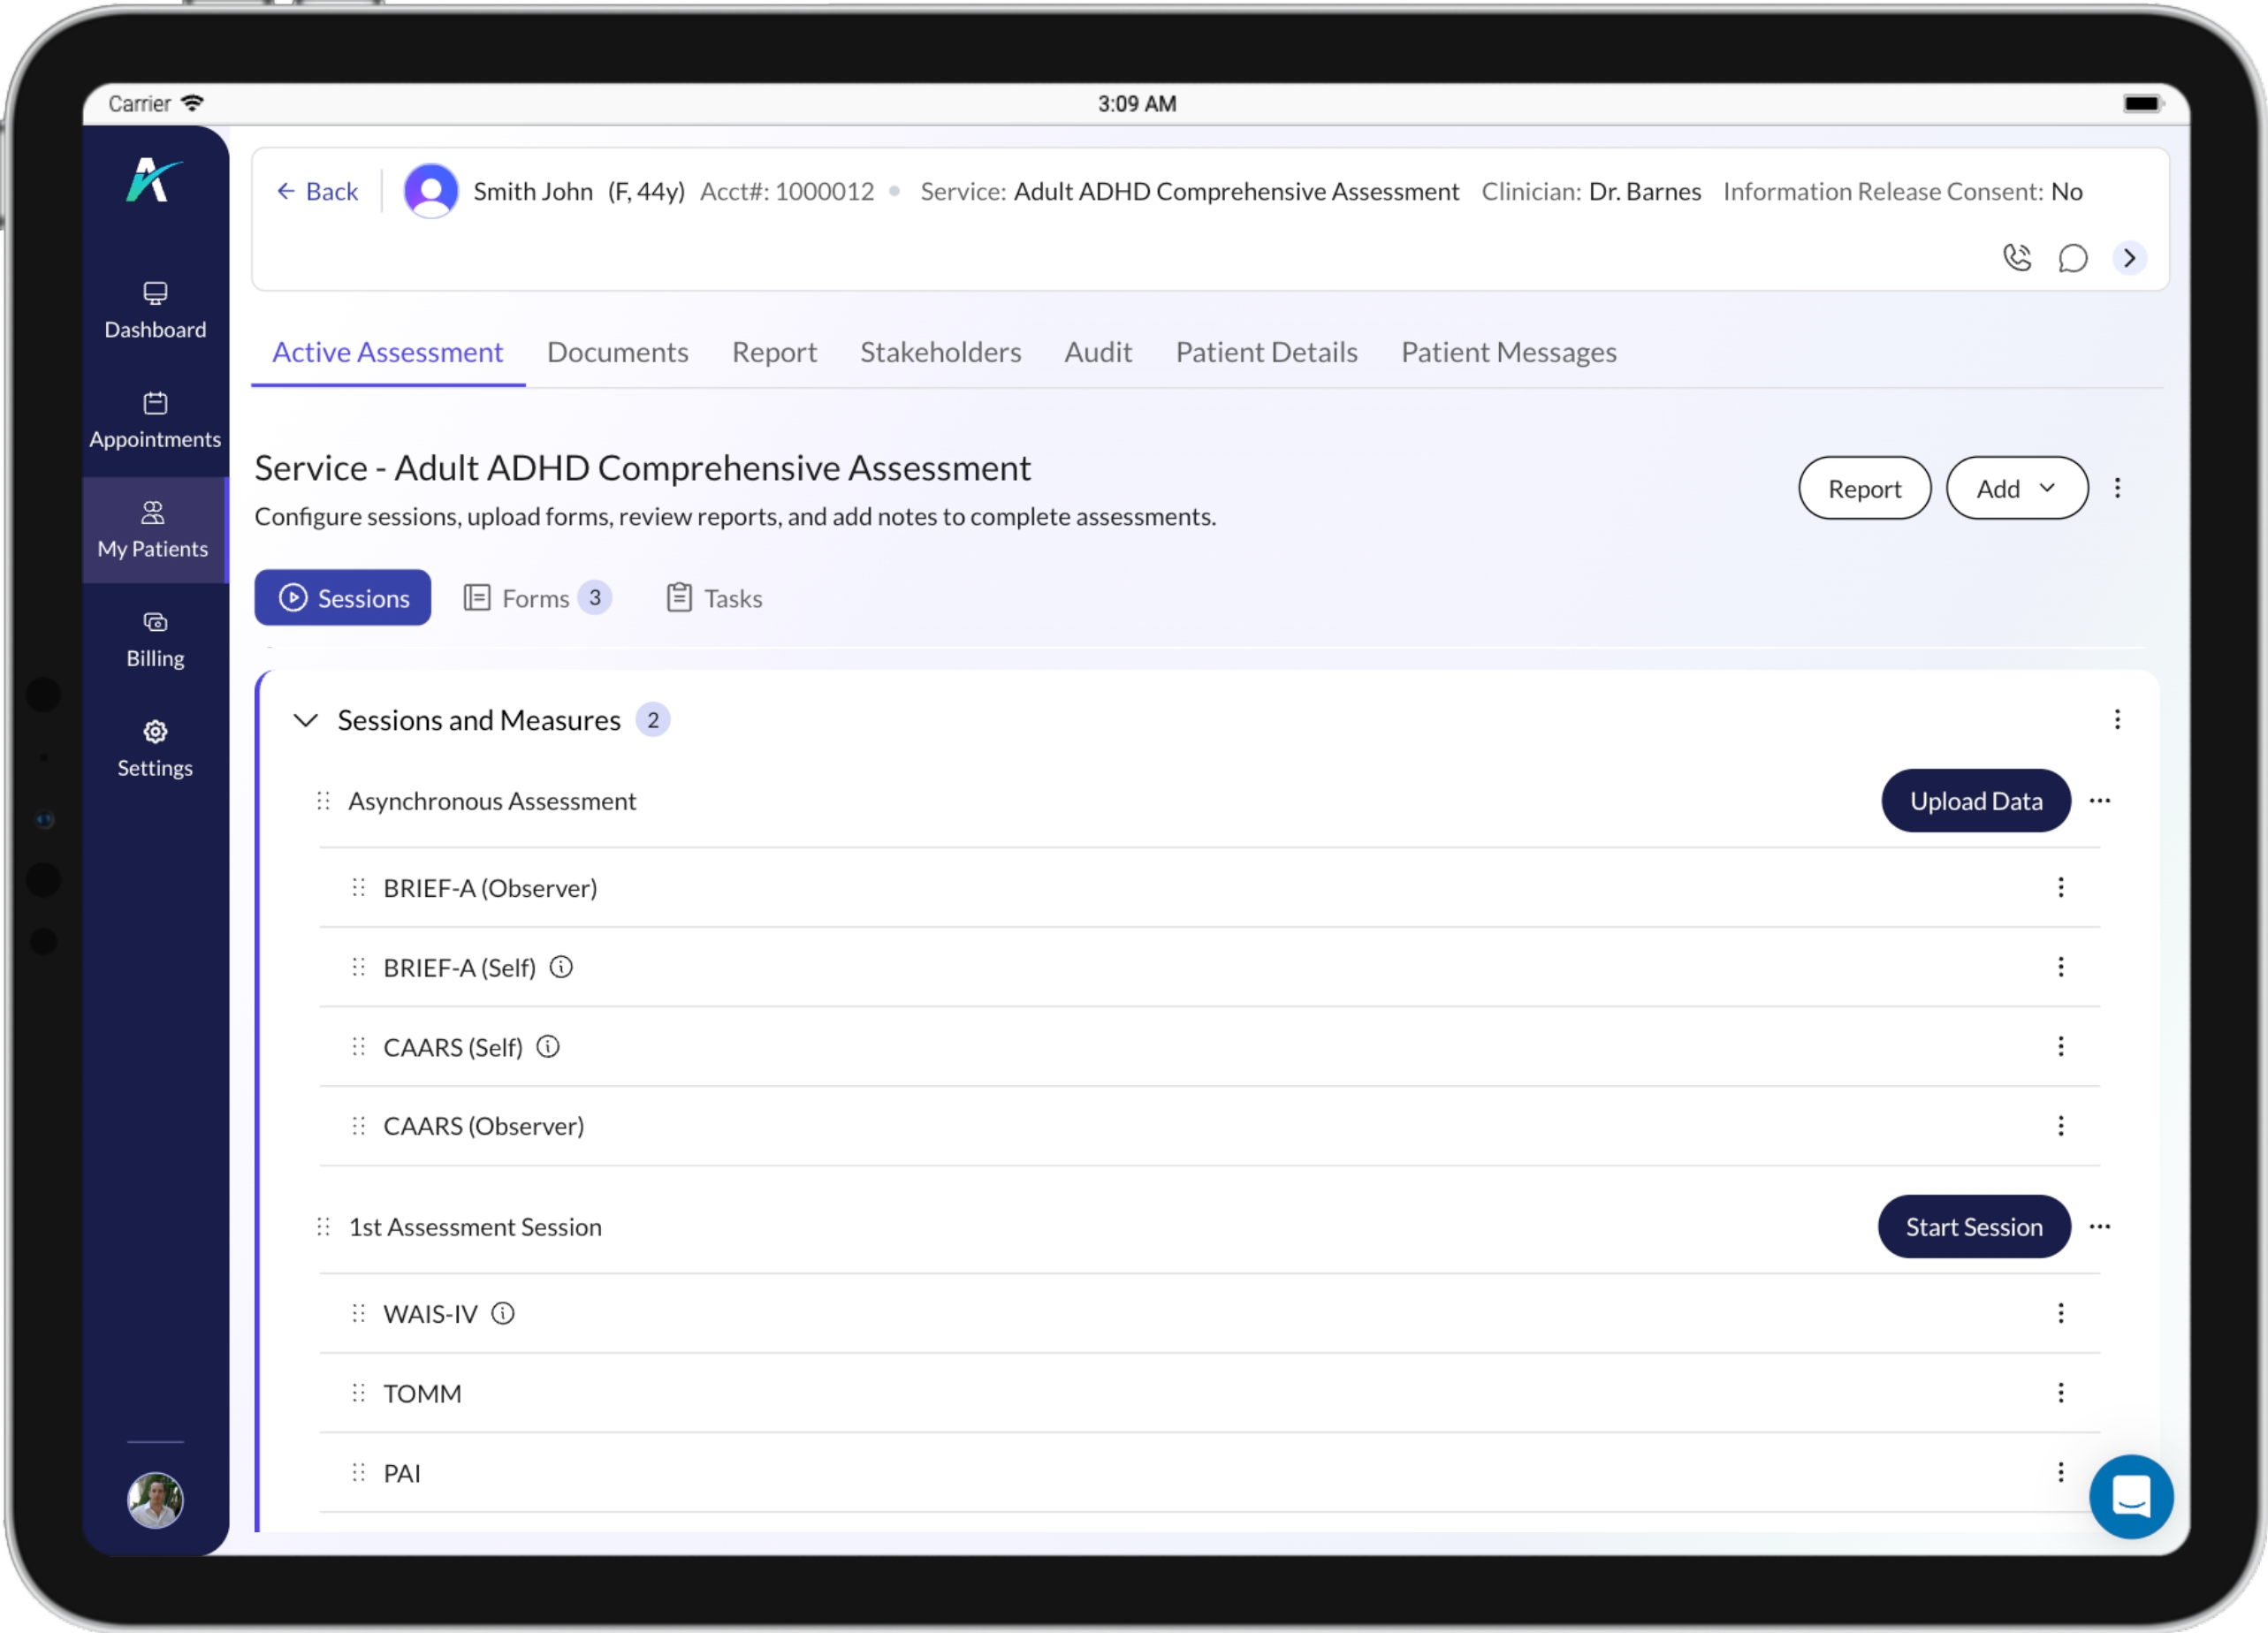This screenshot has height=1633, width=2268.
Task: Switch to the Documents tab
Action: tap(617, 352)
